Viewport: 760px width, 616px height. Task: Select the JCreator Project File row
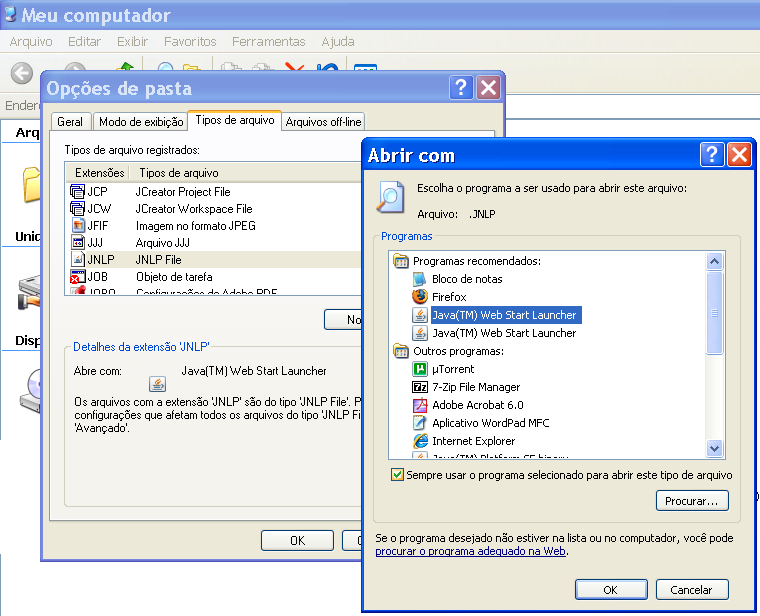tap(214, 192)
